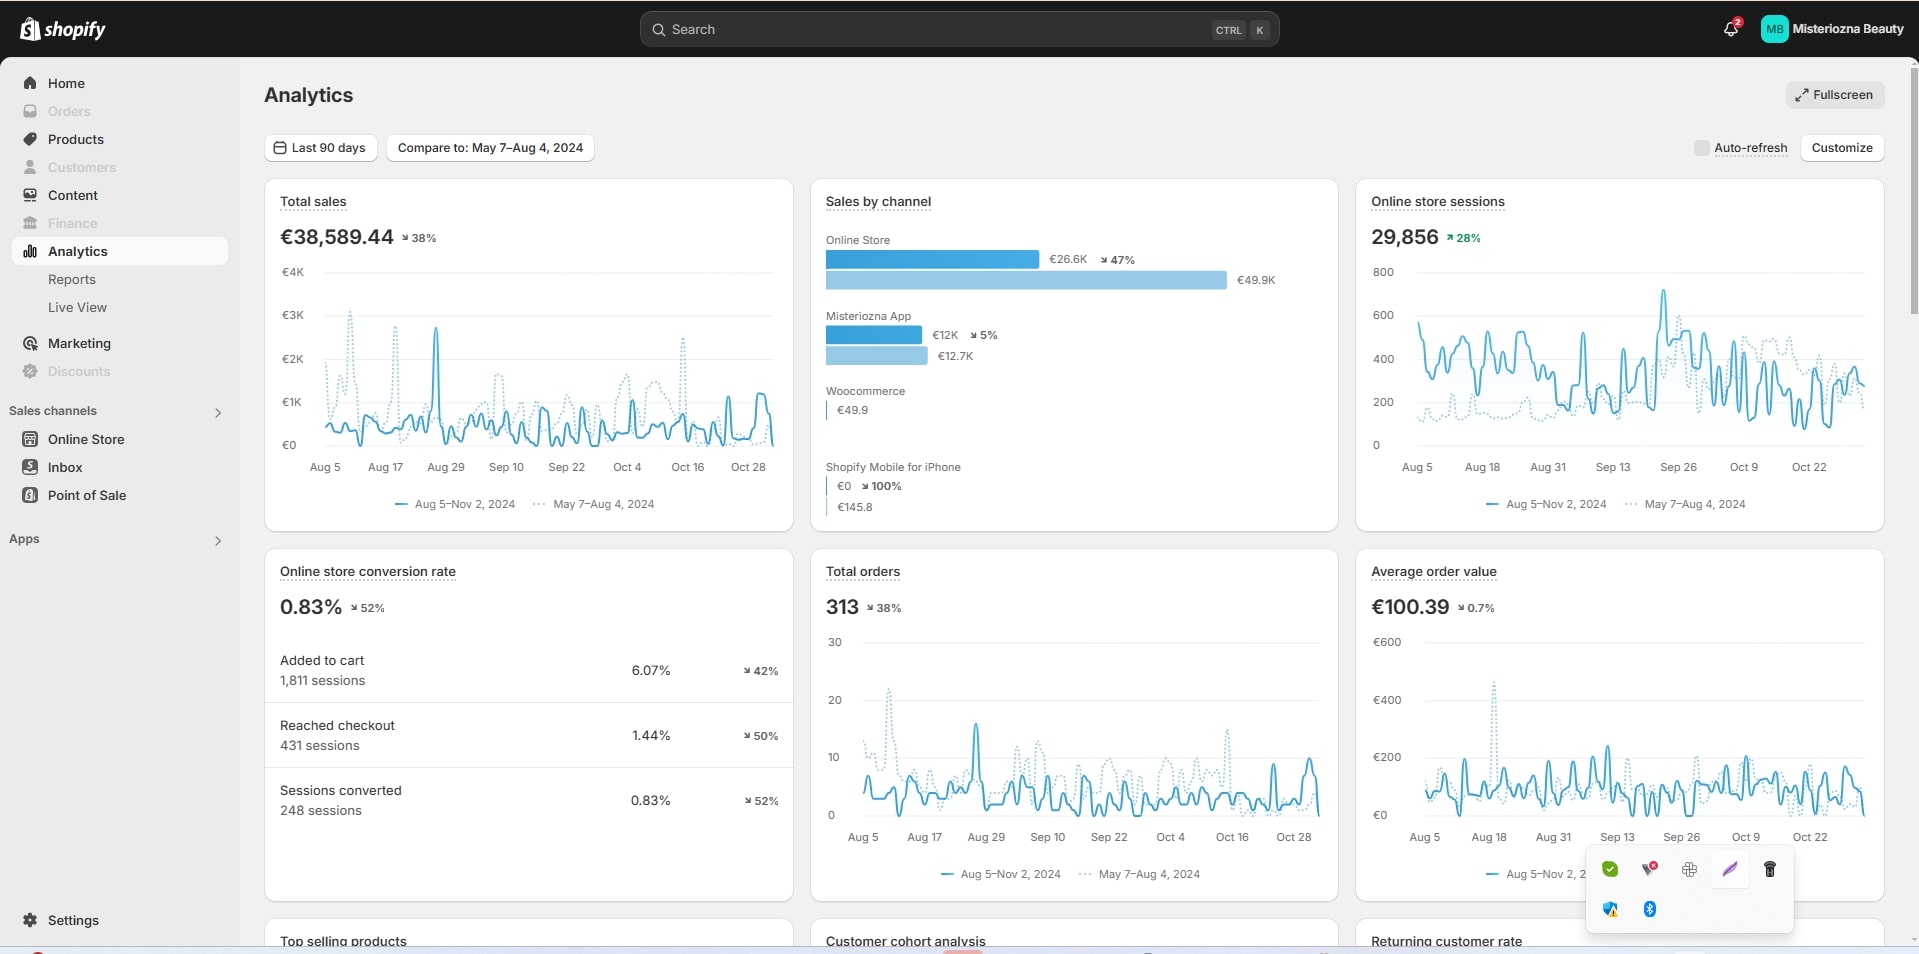The image size is (1919, 954).
Task: Open the Settings gear icon
Action: click(x=30, y=920)
